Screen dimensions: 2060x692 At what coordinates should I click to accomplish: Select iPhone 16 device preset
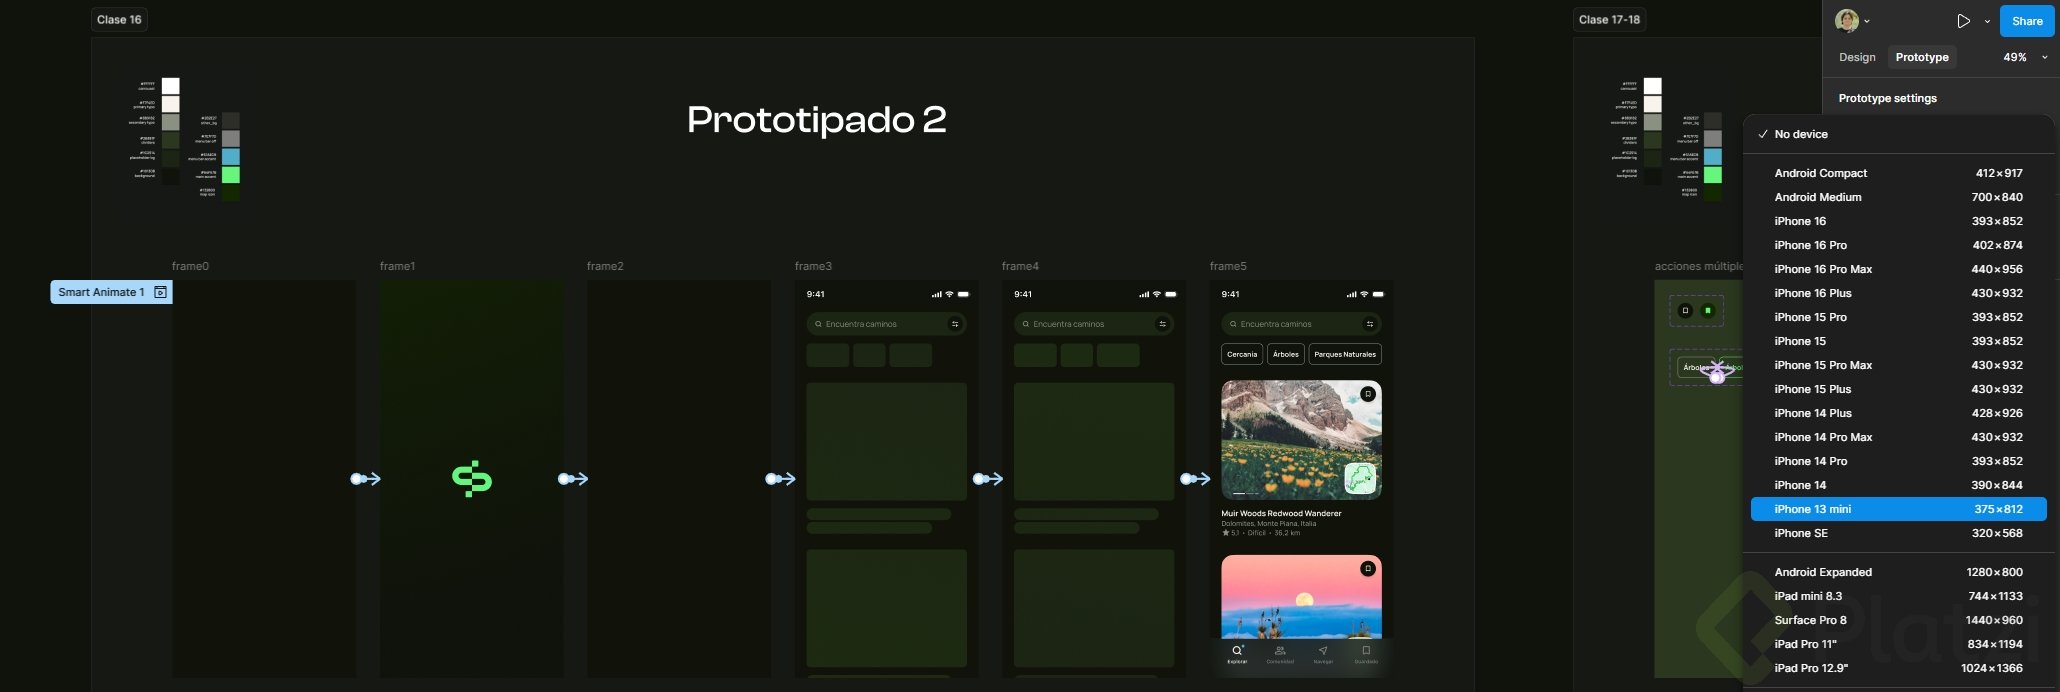tap(1898, 221)
